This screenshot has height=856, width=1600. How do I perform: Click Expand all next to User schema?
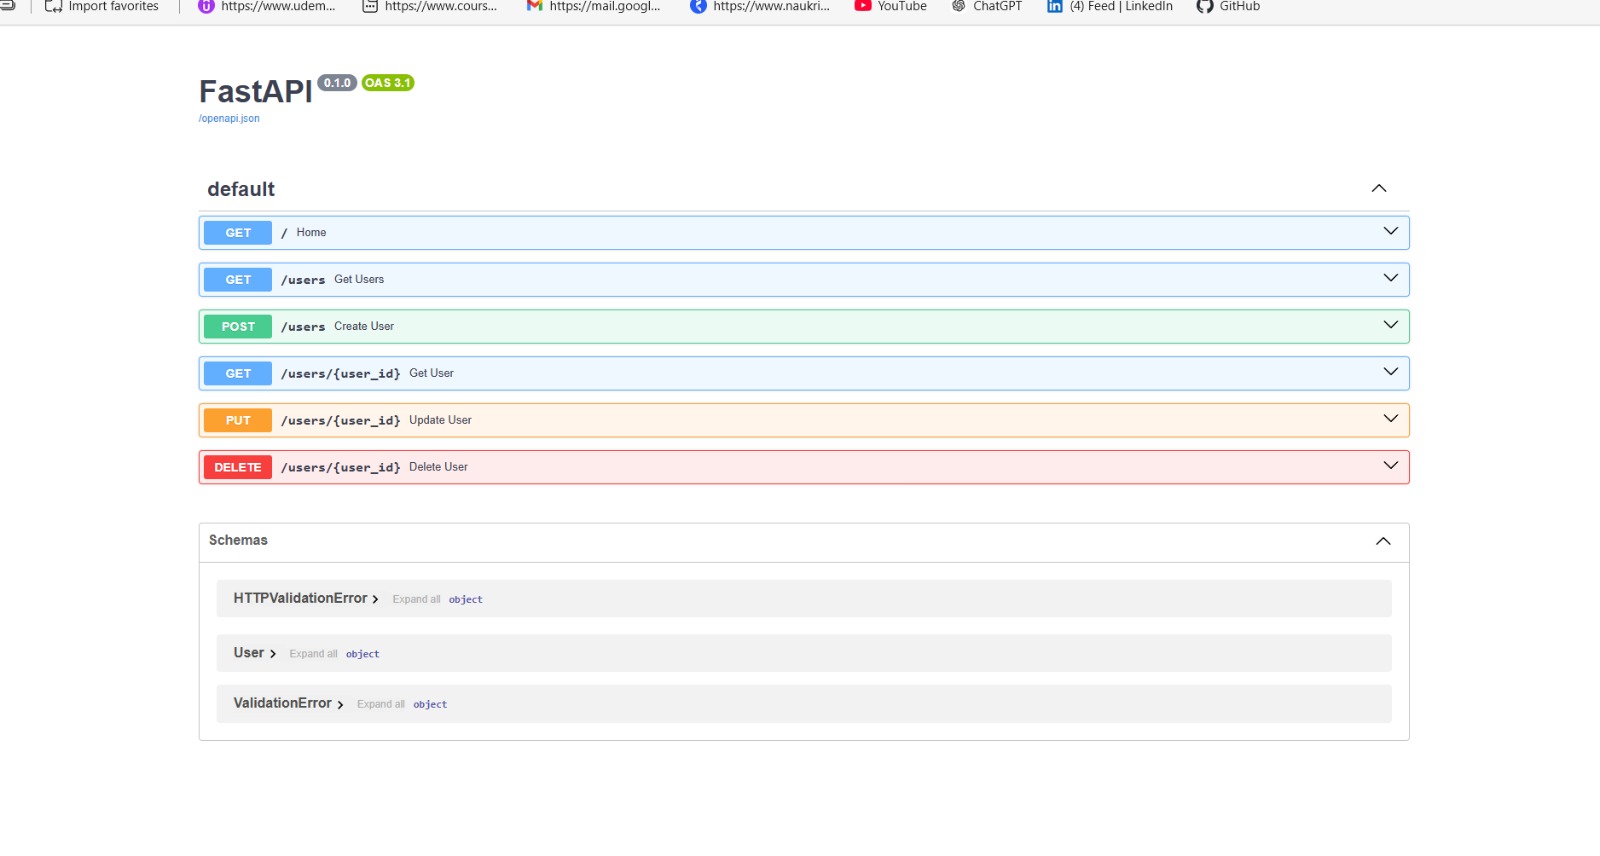tap(313, 654)
